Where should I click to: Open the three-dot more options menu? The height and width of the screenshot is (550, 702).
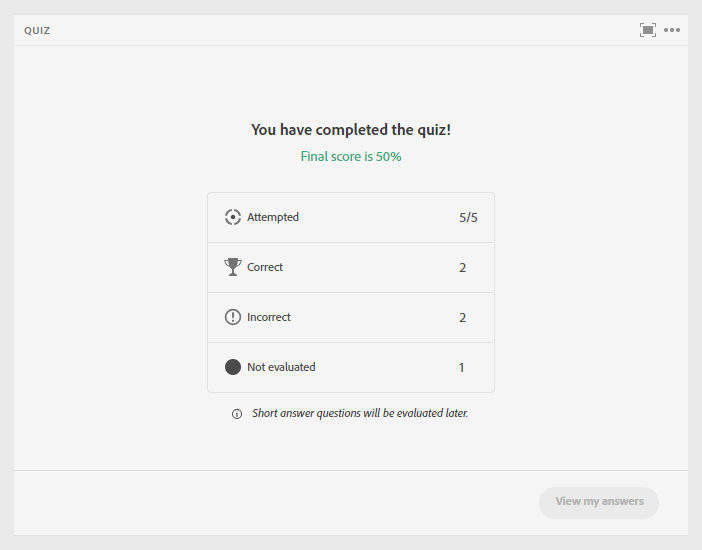672,30
